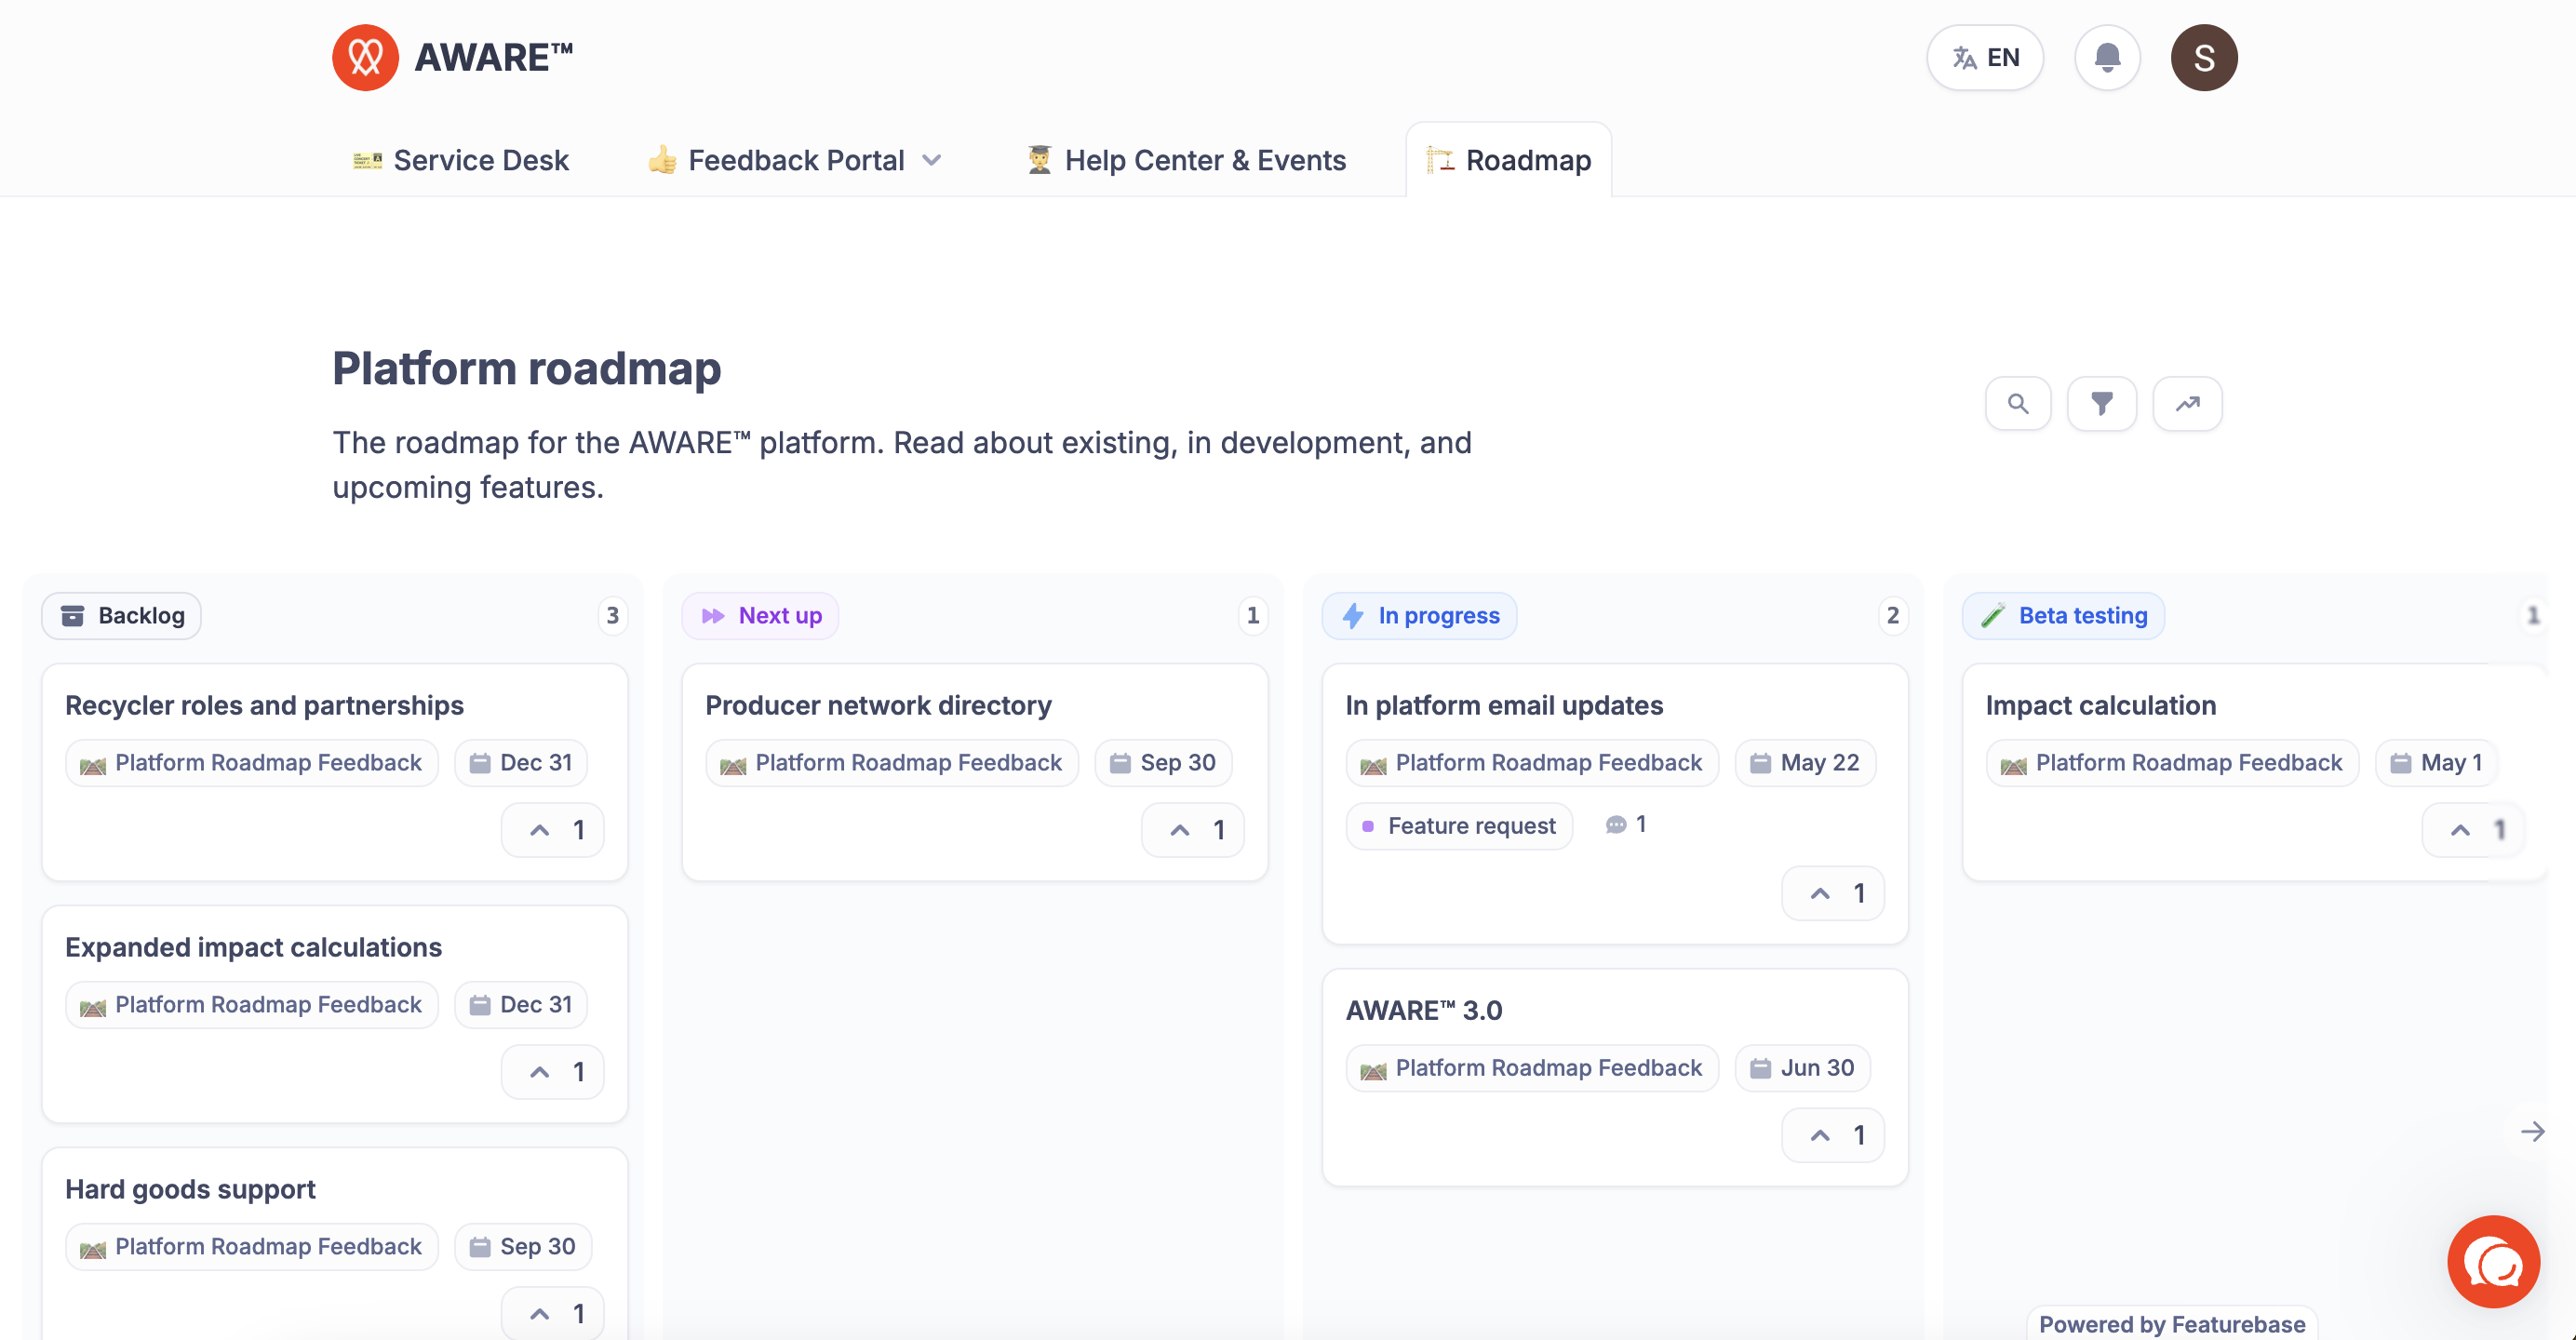Open Expanded impact calculations card title

(254, 947)
